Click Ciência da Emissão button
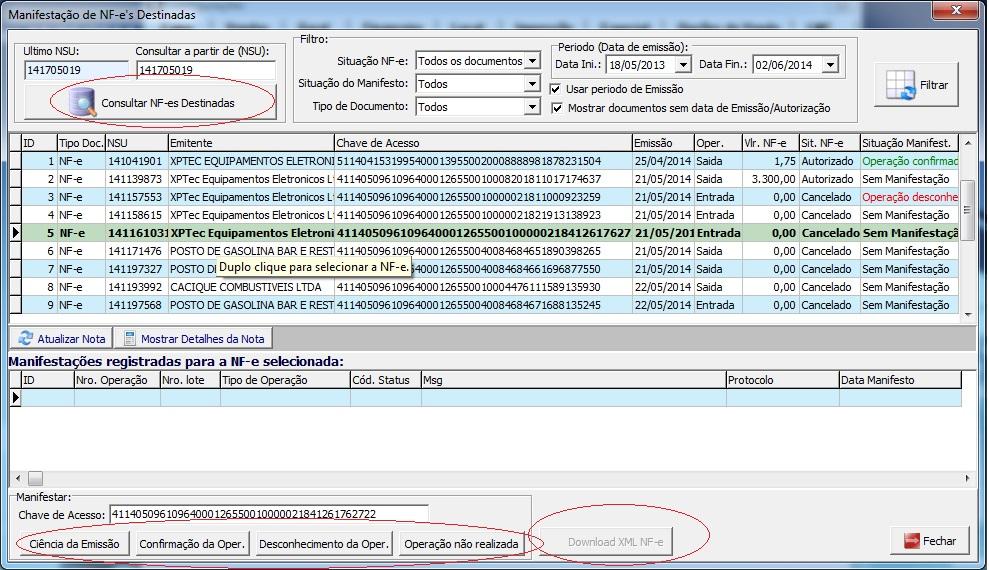Viewport: 989px width, 570px height. (x=74, y=544)
